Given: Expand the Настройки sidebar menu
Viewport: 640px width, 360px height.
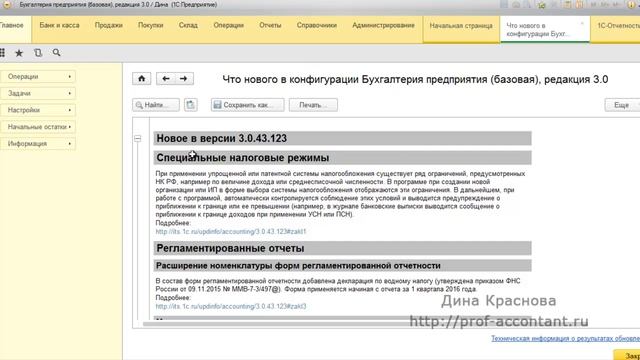Looking at the screenshot, I should [38, 110].
